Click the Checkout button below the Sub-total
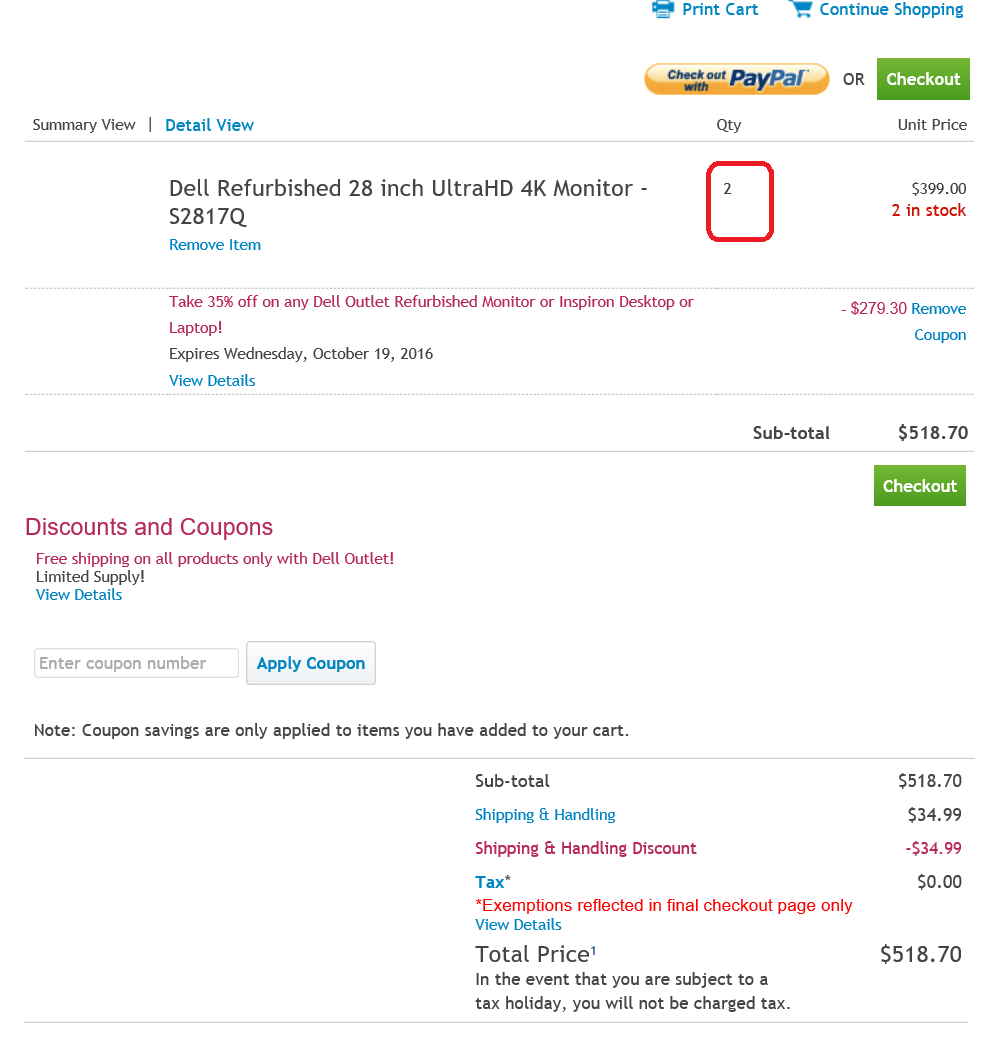The image size is (983, 1039). coord(919,486)
